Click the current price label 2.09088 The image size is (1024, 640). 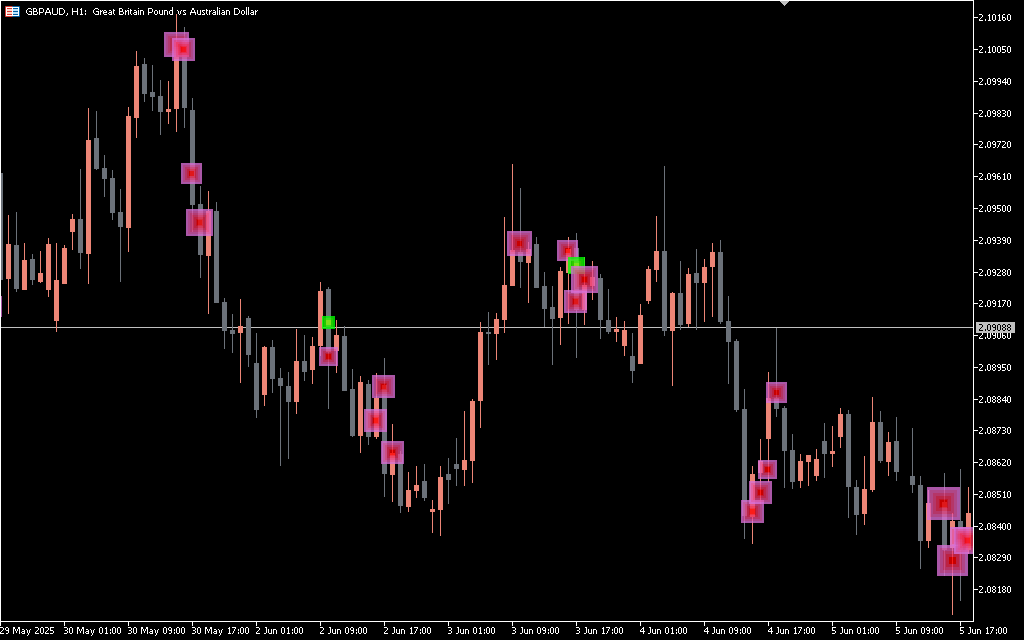point(995,328)
